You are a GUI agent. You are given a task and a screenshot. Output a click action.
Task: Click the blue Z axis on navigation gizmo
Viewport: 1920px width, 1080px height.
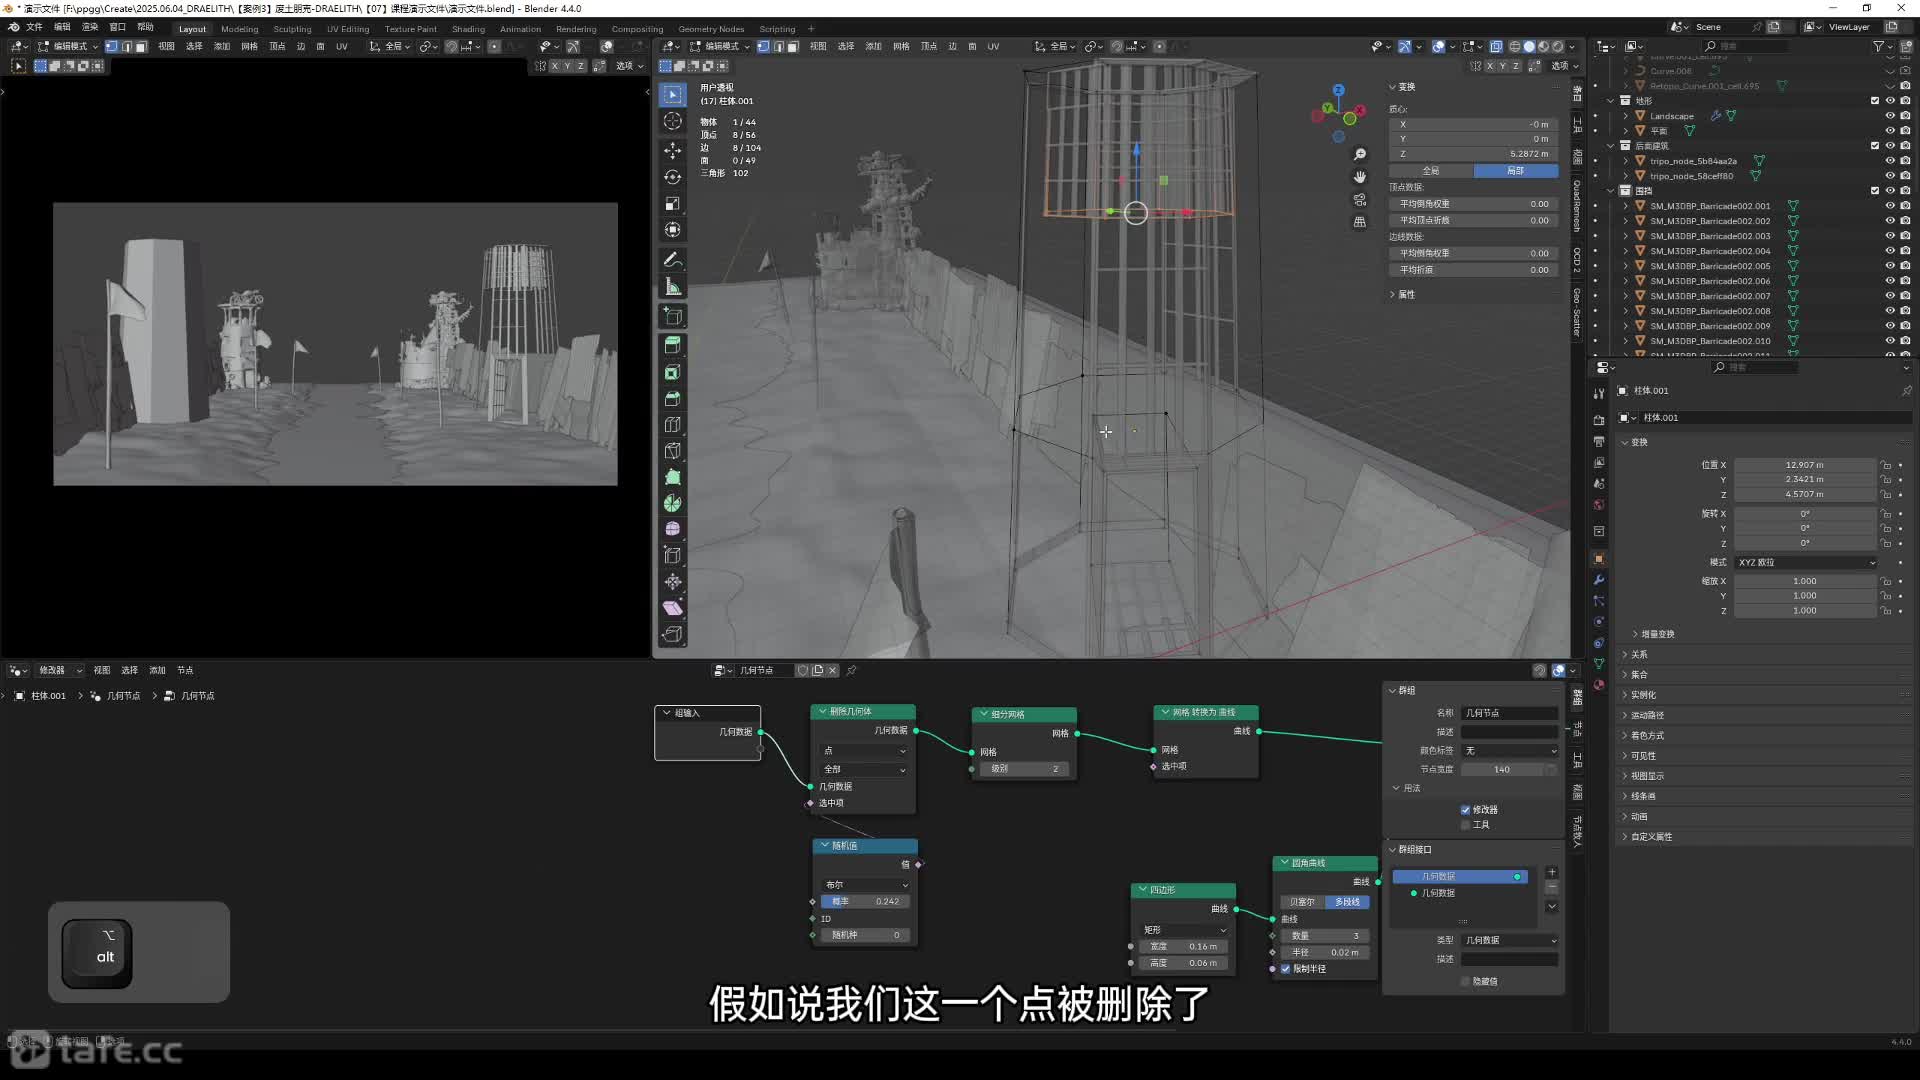click(1338, 90)
